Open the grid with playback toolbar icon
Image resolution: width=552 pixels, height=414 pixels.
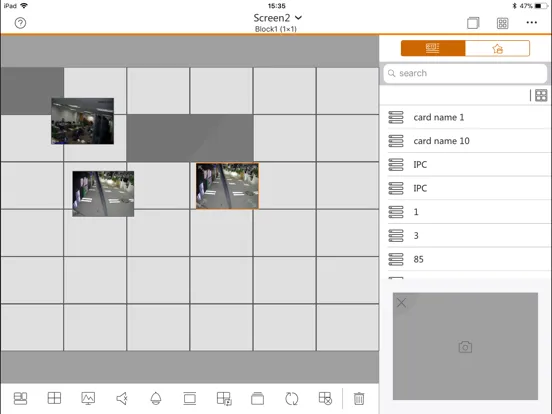(224, 399)
